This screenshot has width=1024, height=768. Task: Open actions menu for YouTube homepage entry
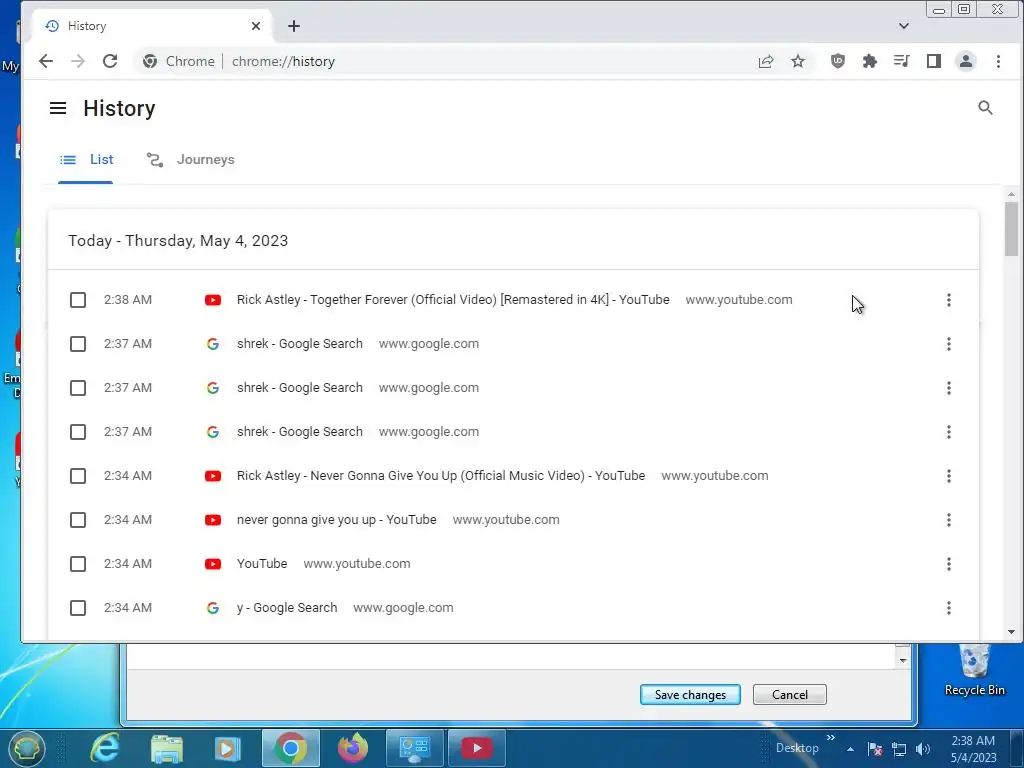[948, 564]
